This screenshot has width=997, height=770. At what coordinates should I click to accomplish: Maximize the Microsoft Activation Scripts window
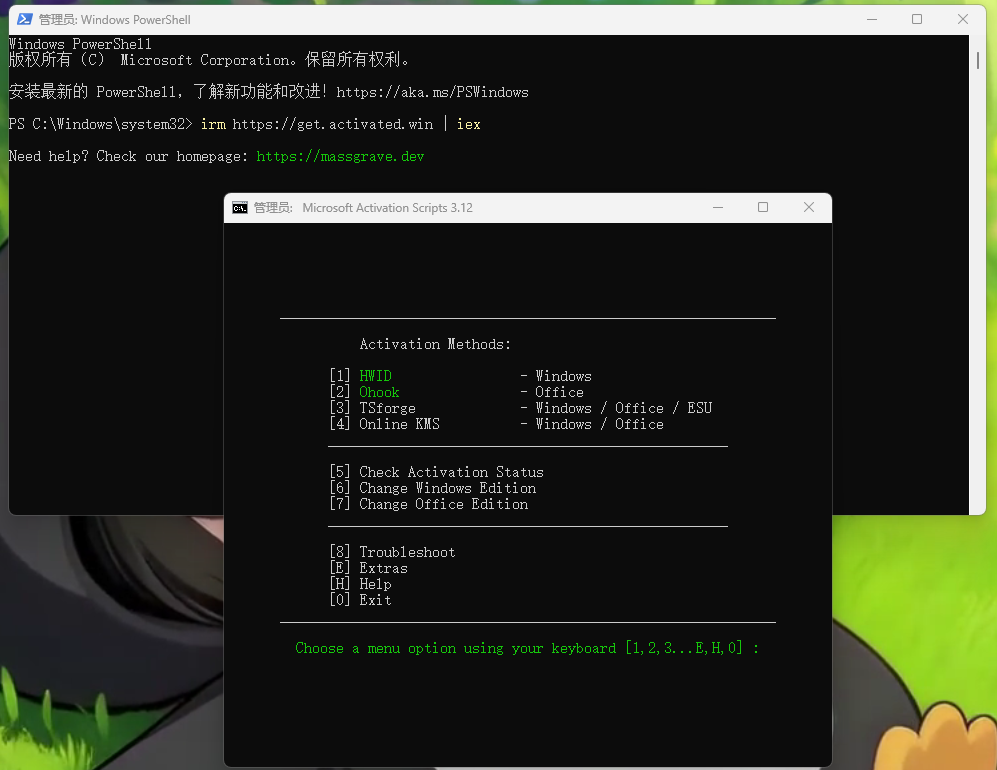[763, 207]
